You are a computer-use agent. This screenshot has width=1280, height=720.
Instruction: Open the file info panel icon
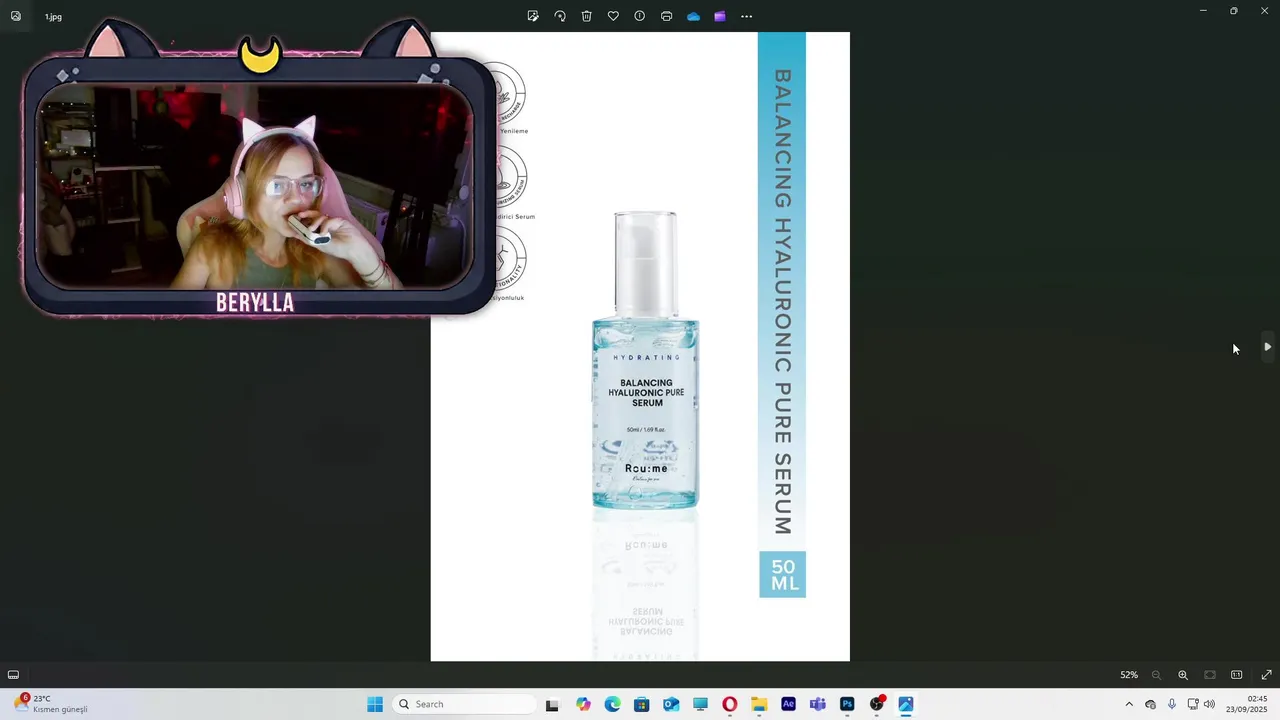640,16
